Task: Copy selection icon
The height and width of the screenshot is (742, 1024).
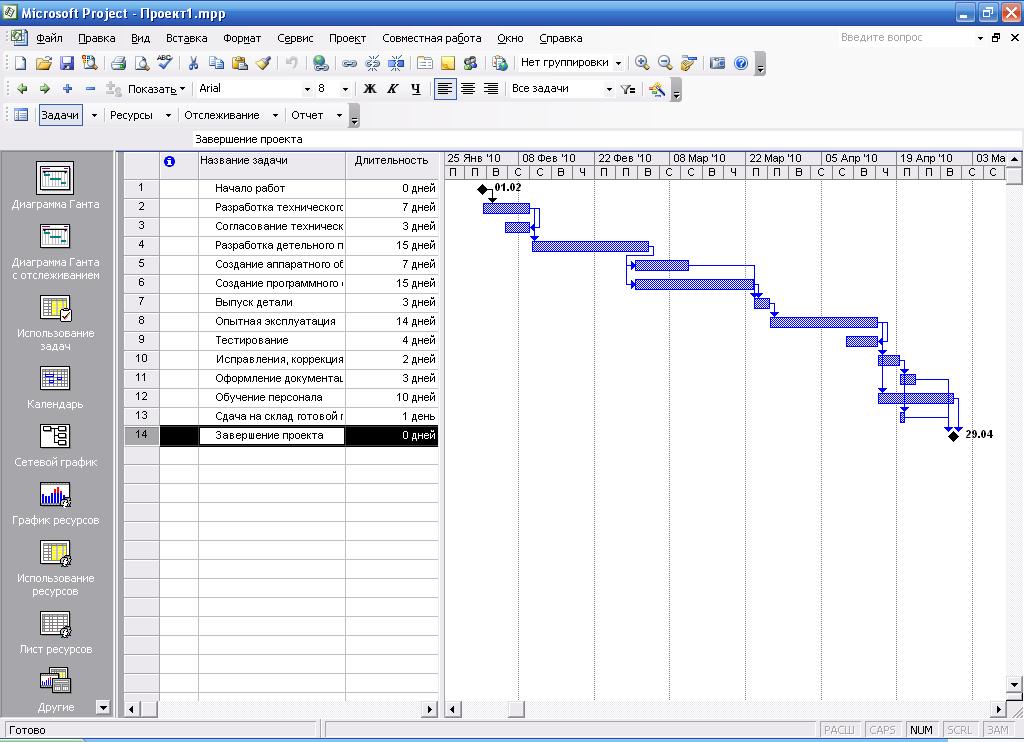Action: [x=216, y=63]
